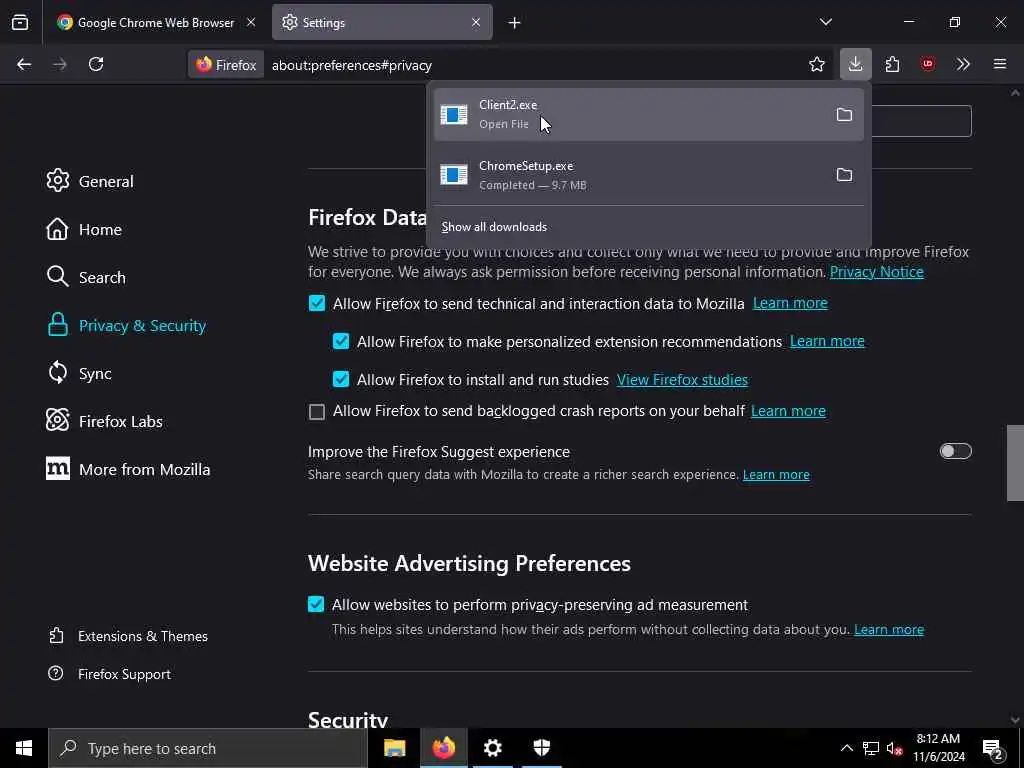Viewport: 1024px width, 768px height.
Task: Select the Settings tab
Action: (382, 22)
